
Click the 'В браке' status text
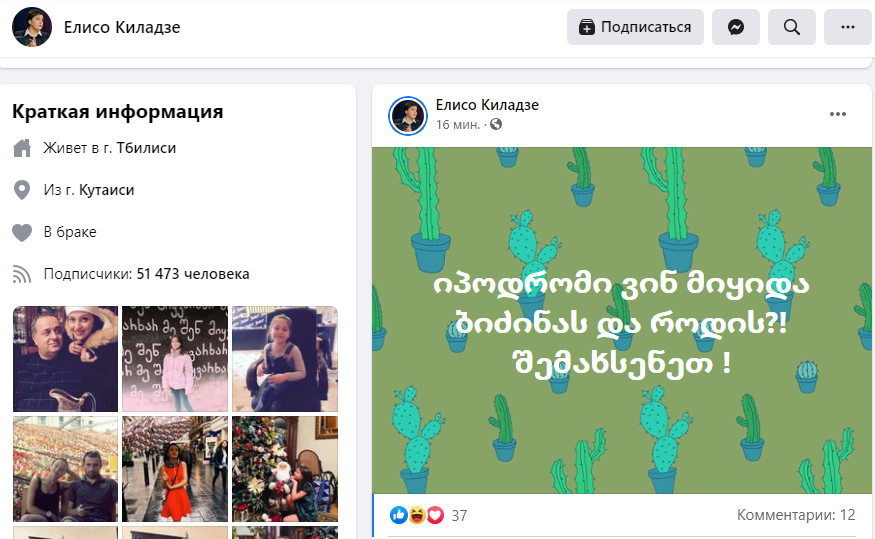point(70,232)
